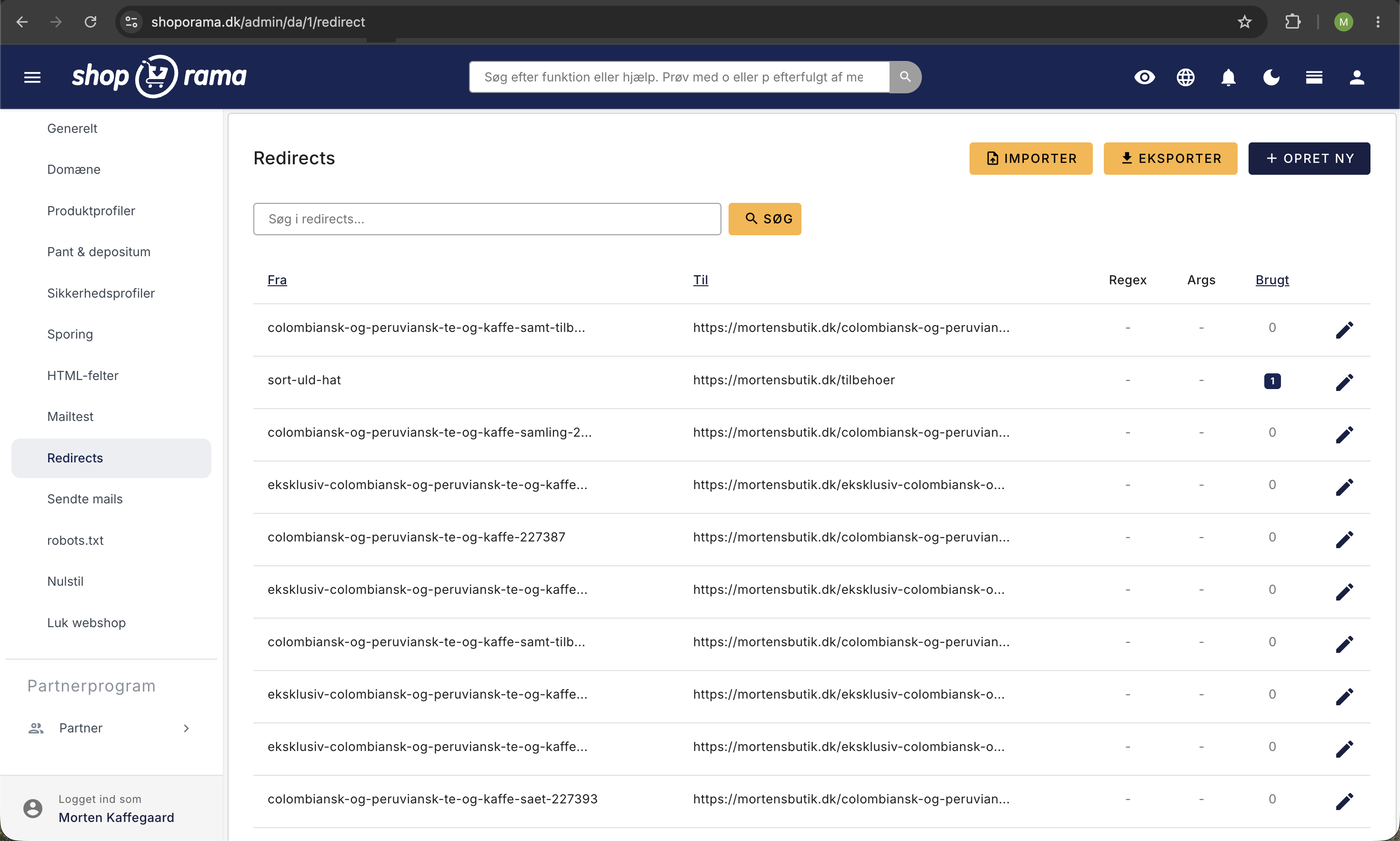Sort by the Fra column header
1400x841 pixels.
click(277, 280)
